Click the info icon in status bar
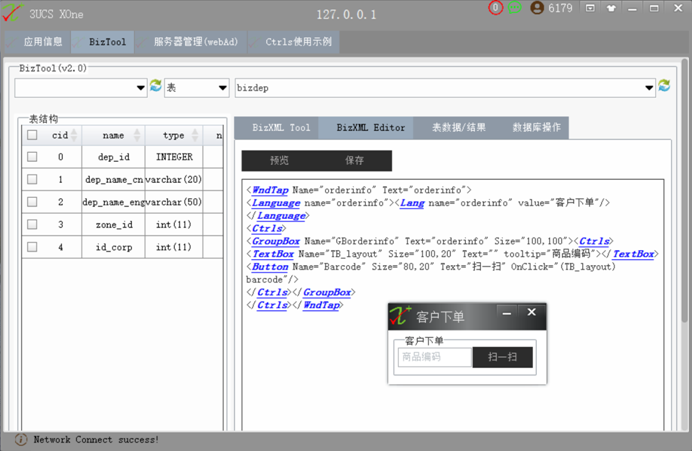 (21, 440)
